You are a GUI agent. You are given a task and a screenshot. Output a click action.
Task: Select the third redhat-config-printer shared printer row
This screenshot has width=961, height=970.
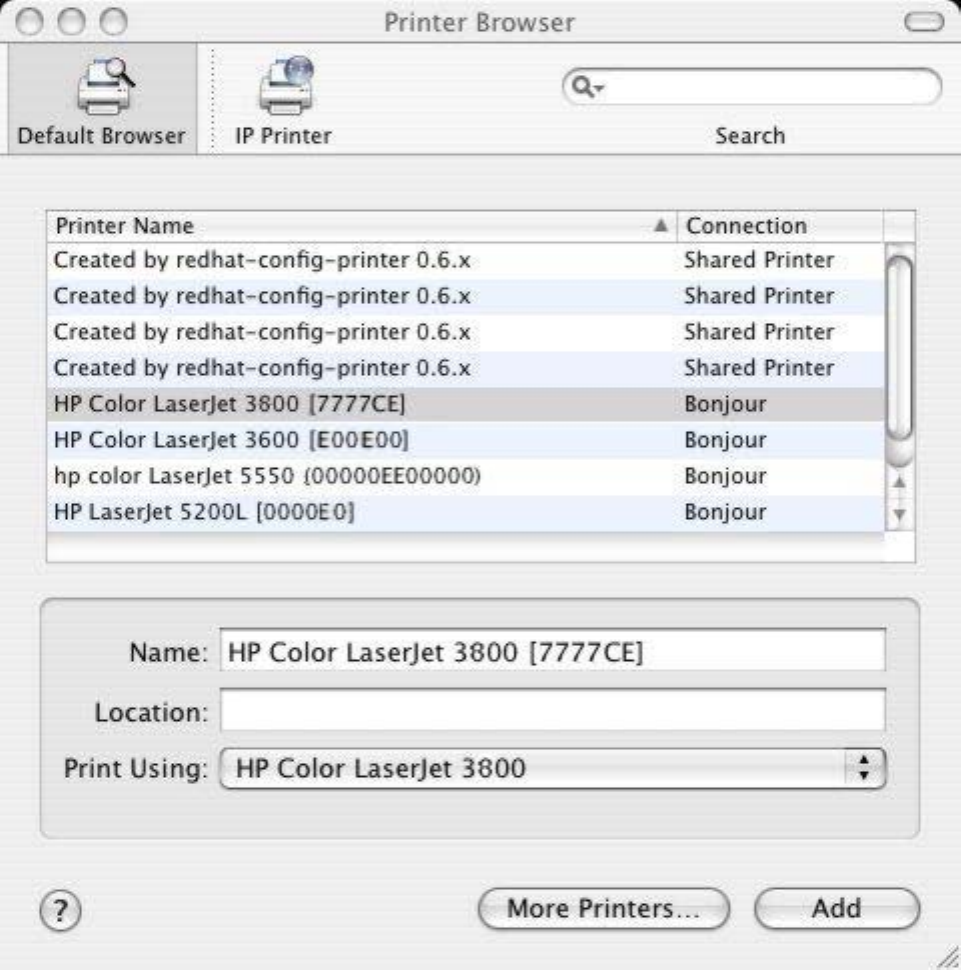465,332
